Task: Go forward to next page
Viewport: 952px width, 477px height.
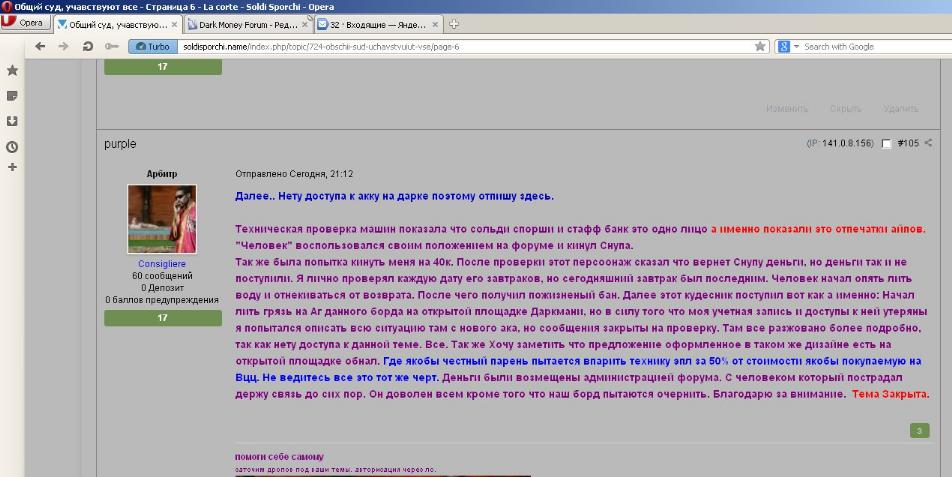Action: click(x=63, y=46)
